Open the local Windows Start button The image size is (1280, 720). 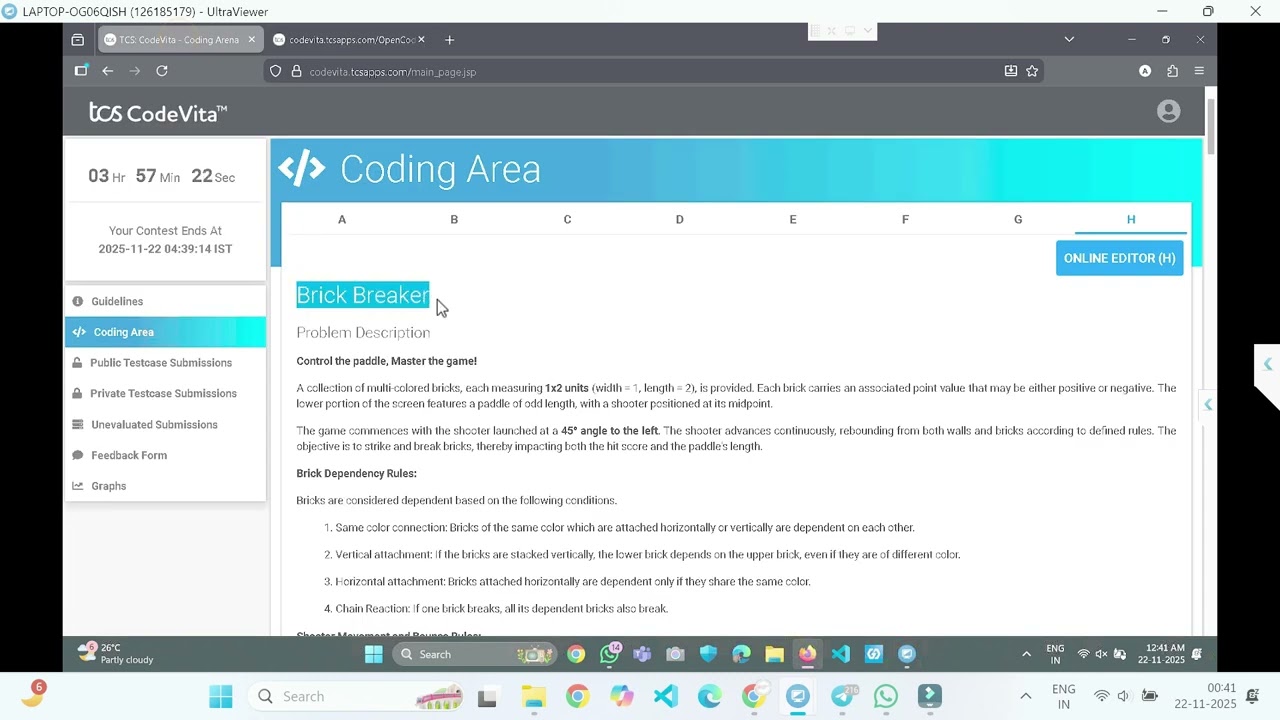pos(221,696)
